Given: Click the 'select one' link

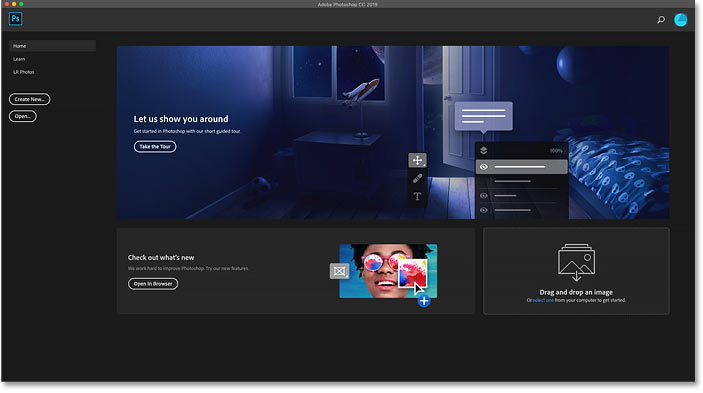Looking at the screenshot, I should pyautogui.click(x=543, y=300).
